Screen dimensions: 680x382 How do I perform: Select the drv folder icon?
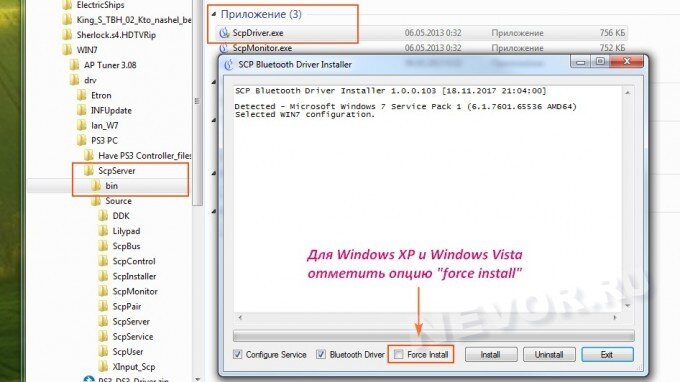[x=75, y=80]
